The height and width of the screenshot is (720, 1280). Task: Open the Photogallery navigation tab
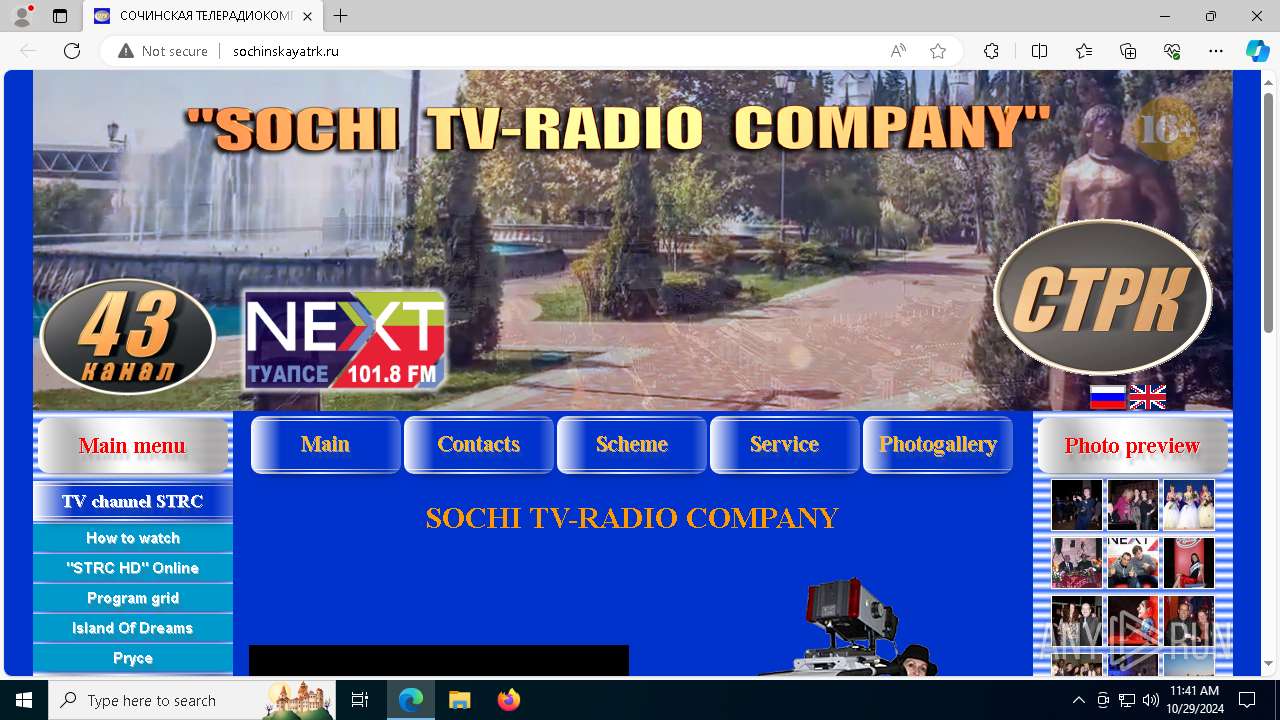[938, 444]
